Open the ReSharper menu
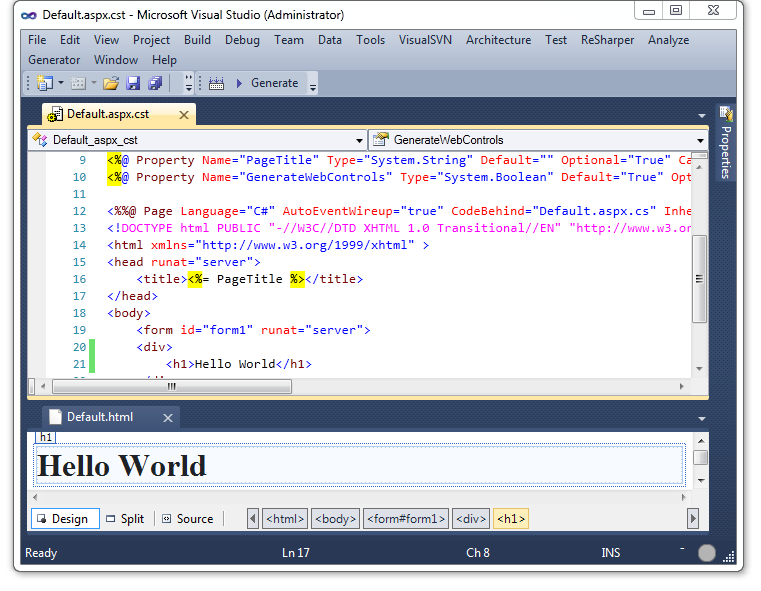Screen dimensions: 761x591 [607, 40]
